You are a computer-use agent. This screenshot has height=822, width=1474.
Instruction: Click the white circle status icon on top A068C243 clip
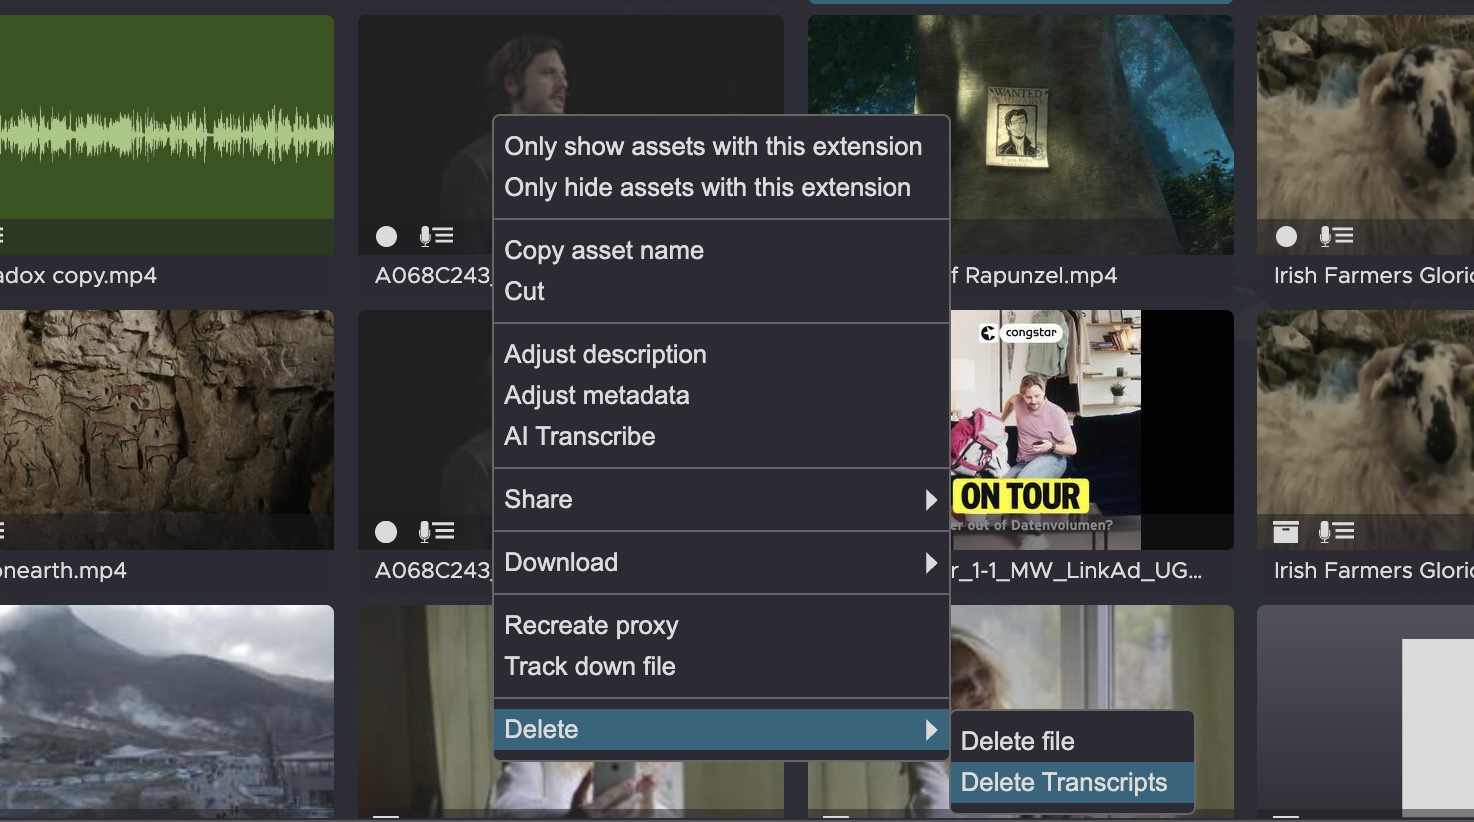[386, 236]
